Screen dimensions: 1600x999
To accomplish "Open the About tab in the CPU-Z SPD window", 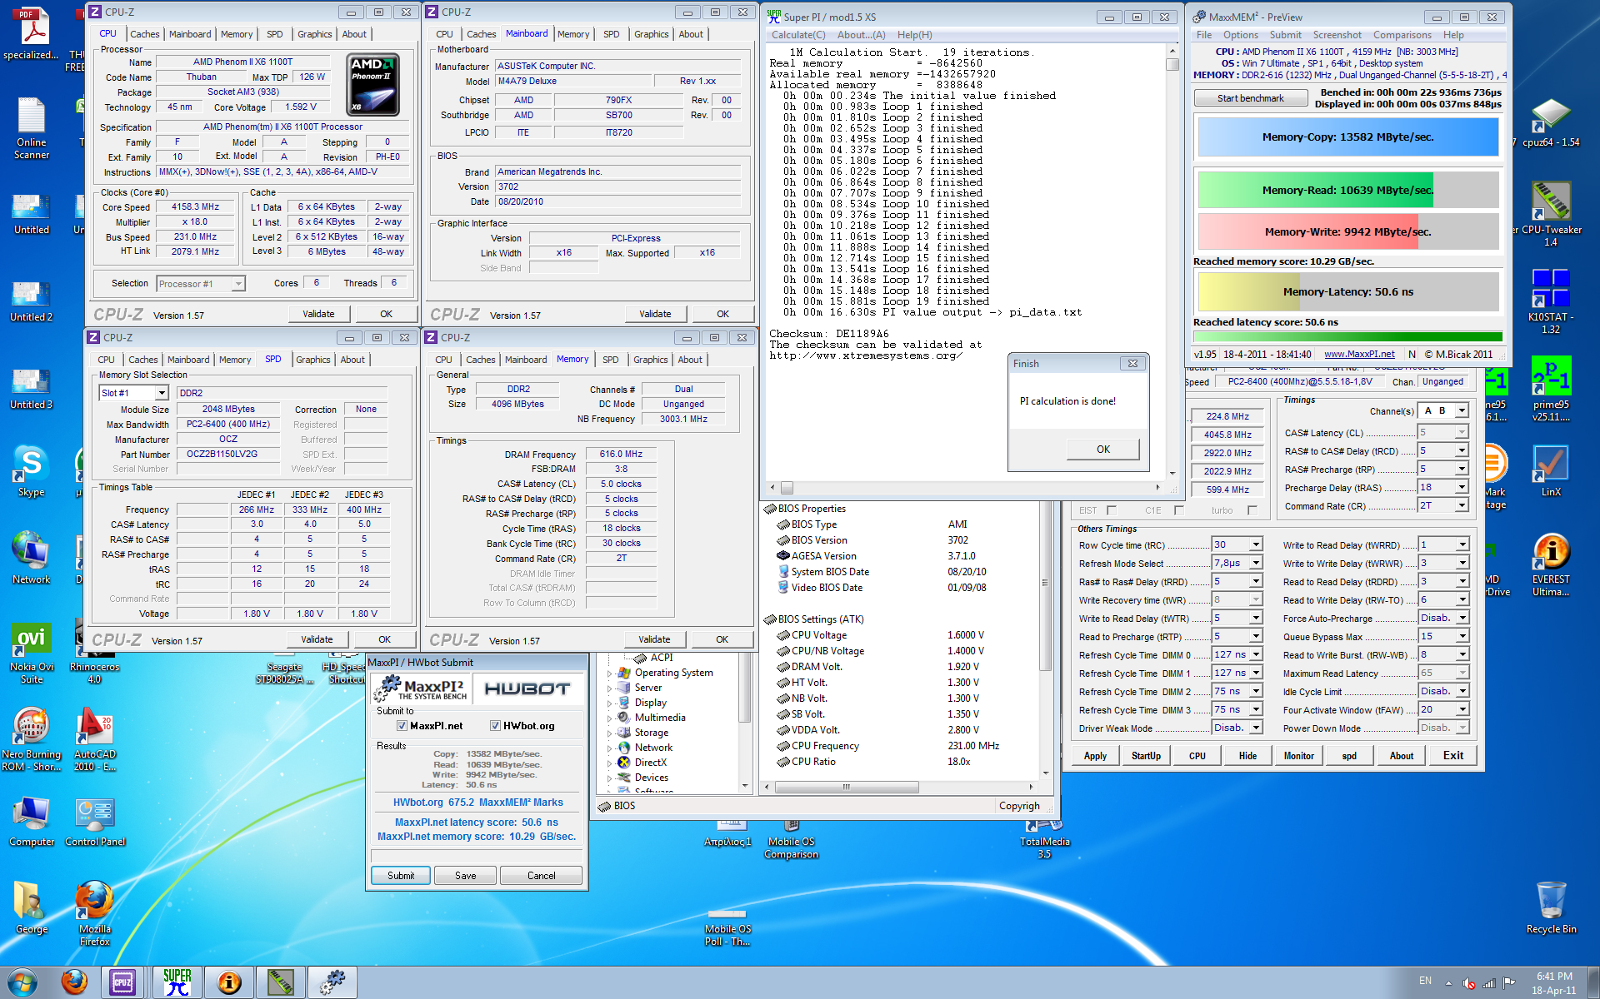I will click(x=352, y=360).
